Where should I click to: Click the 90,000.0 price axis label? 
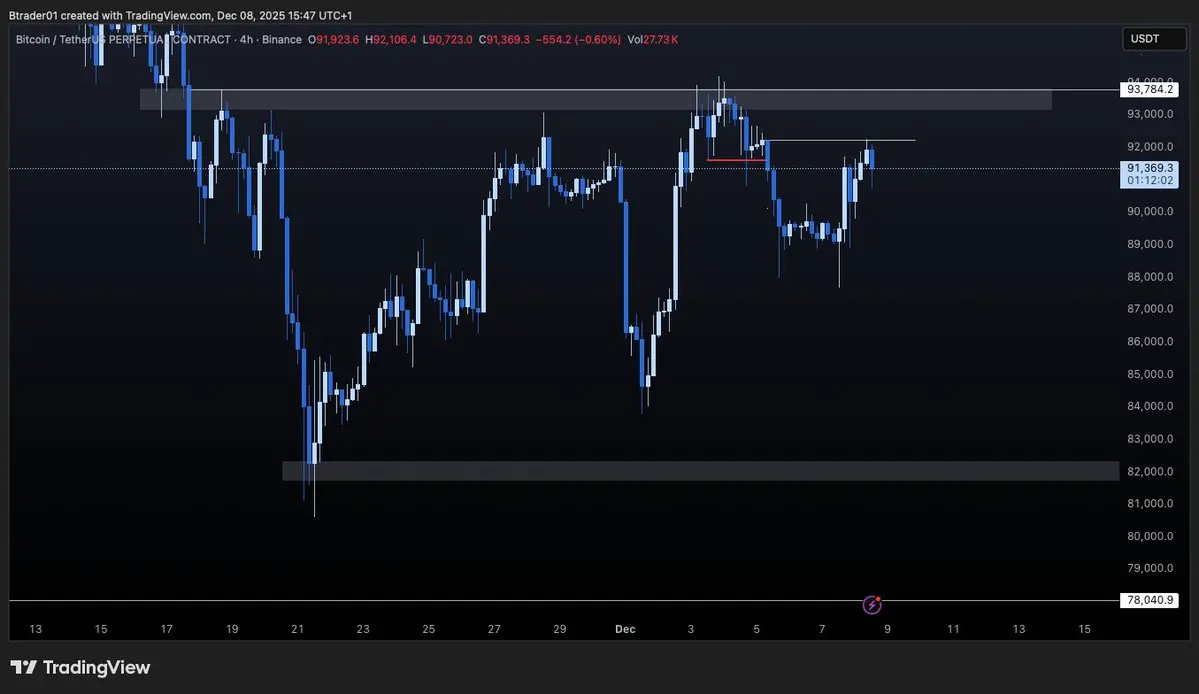point(1149,212)
